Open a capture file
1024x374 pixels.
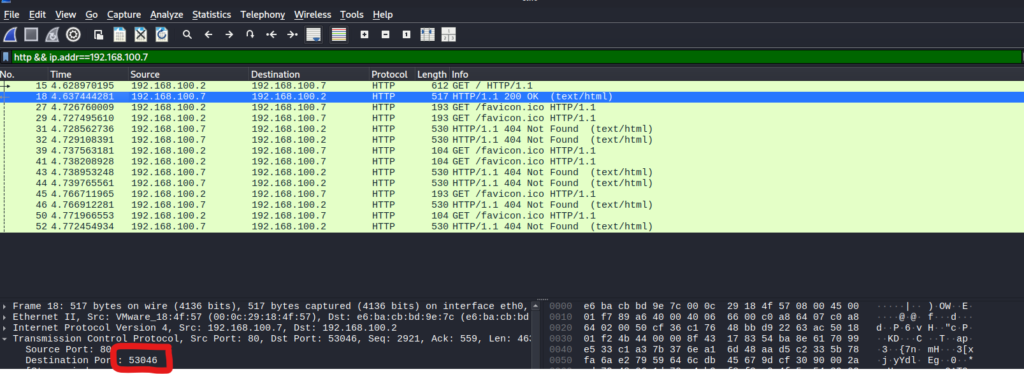click(99, 35)
